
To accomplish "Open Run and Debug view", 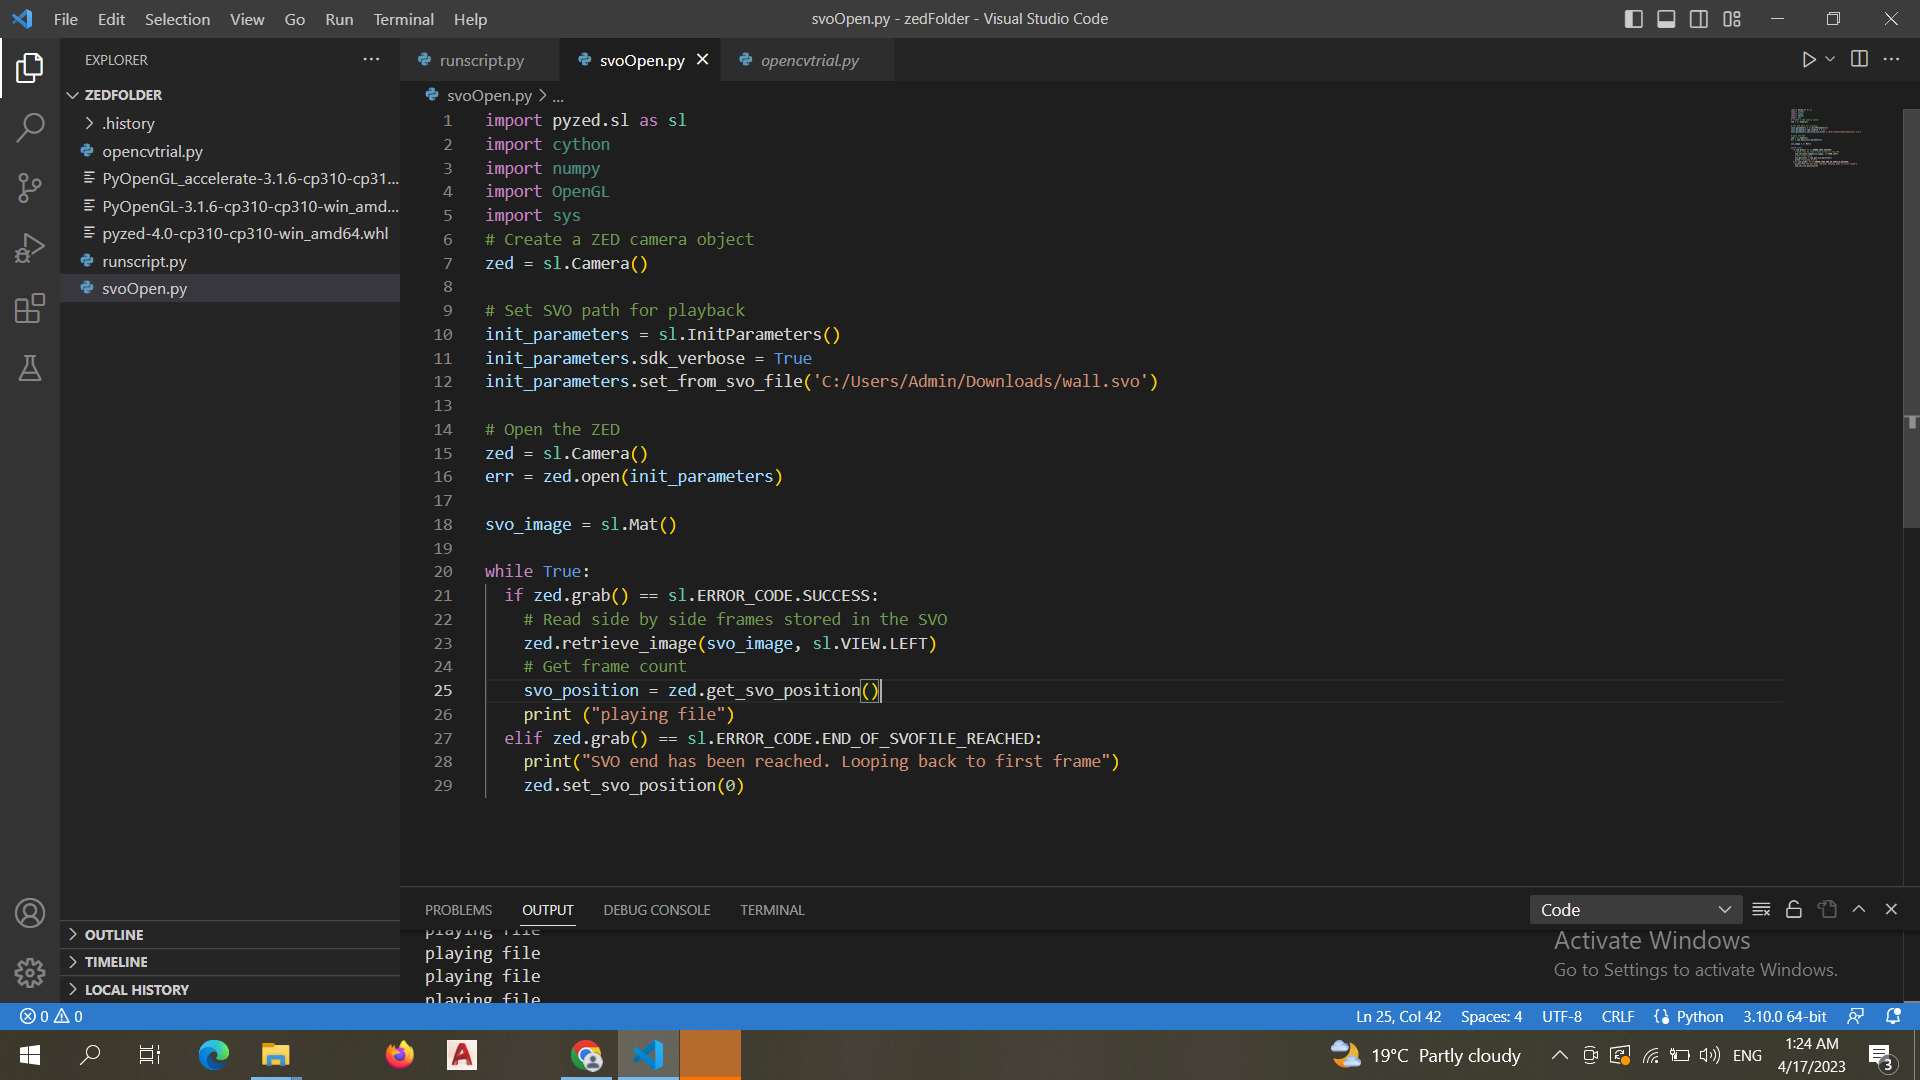I will pos(30,247).
